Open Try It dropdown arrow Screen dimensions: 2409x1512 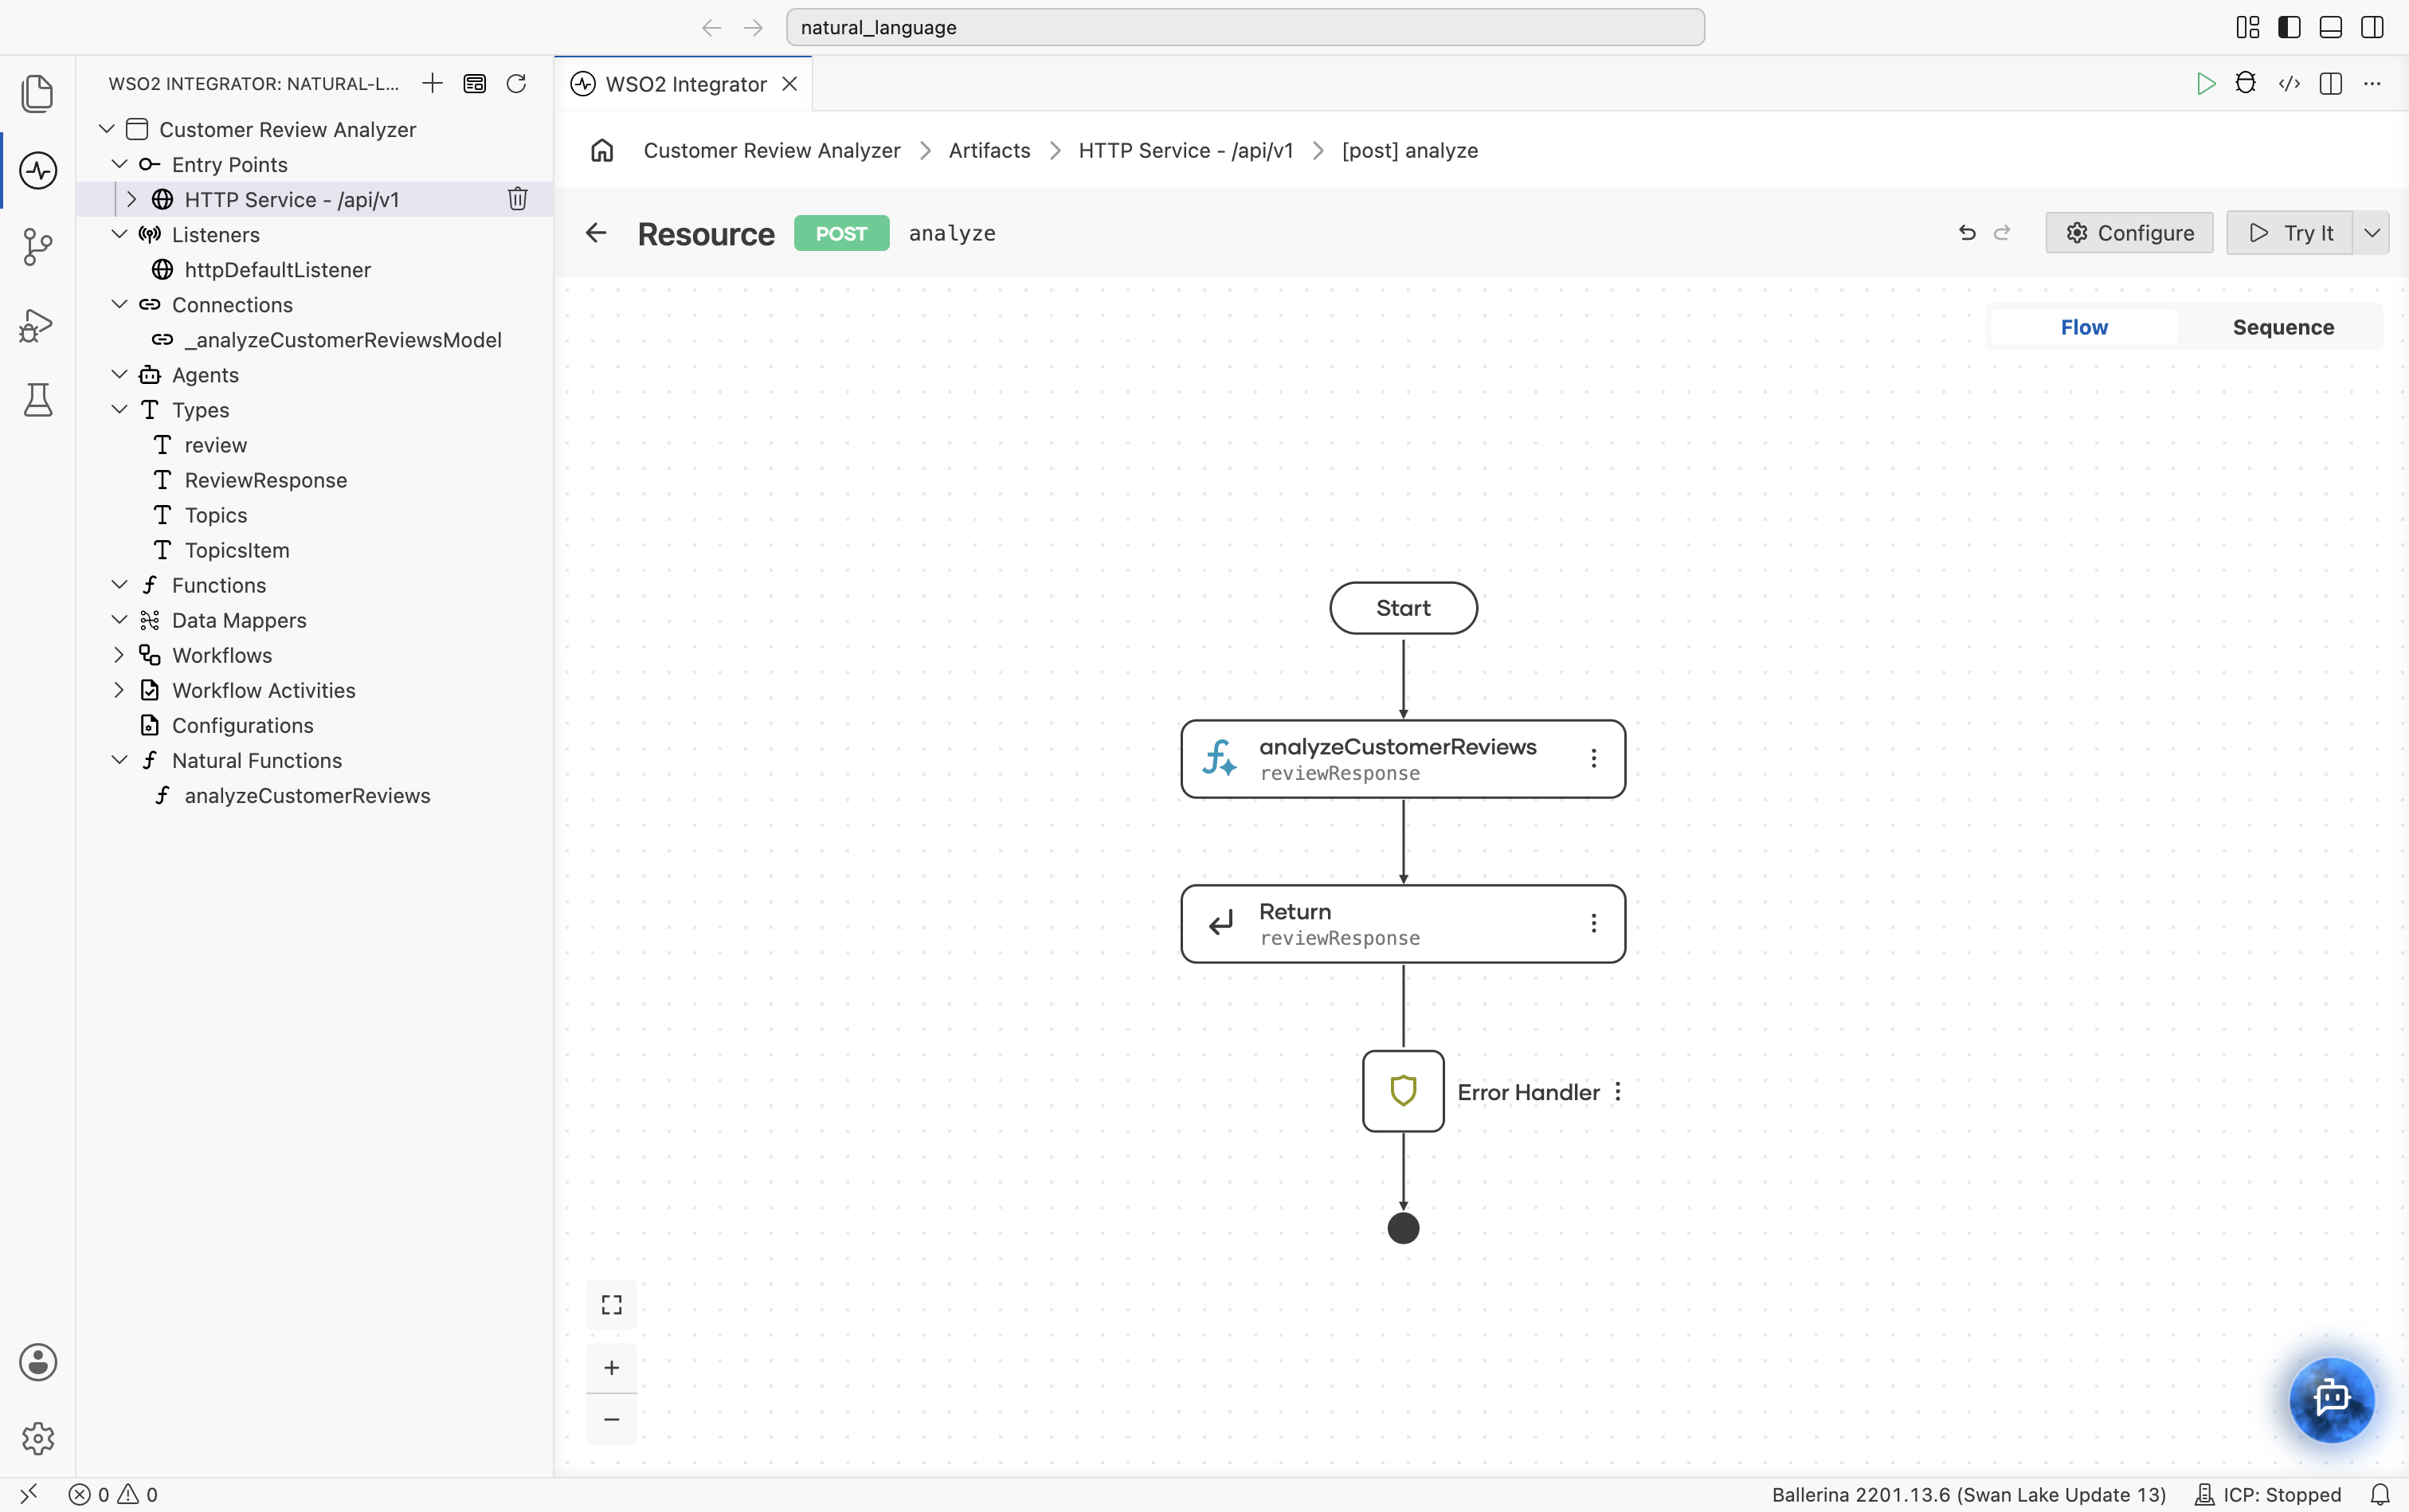point(2372,233)
